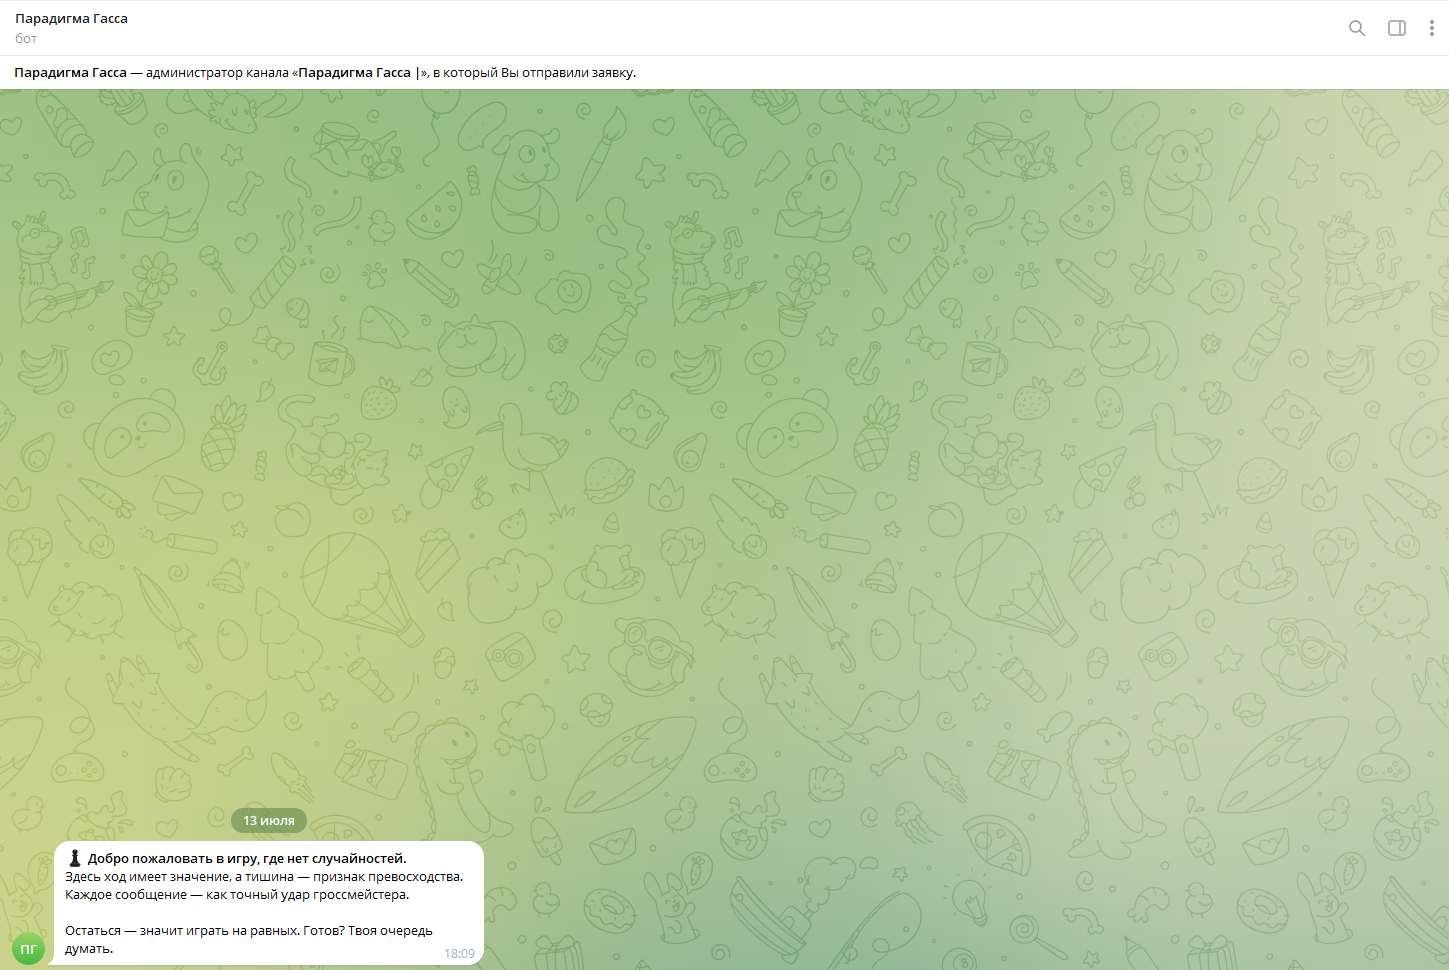This screenshot has height=970, width=1449.
Task: Click the 'бот' status under the title
Action: 26,39
